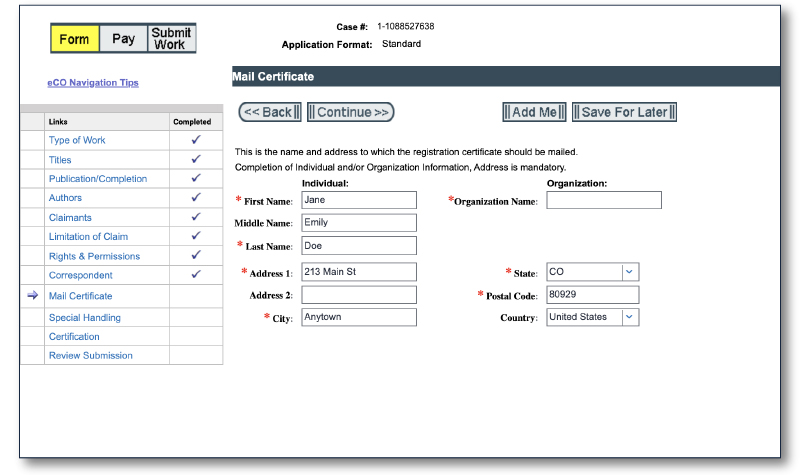This screenshot has height=475, width=800.
Task: Click Save For Later button
Action: [x=624, y=112]
